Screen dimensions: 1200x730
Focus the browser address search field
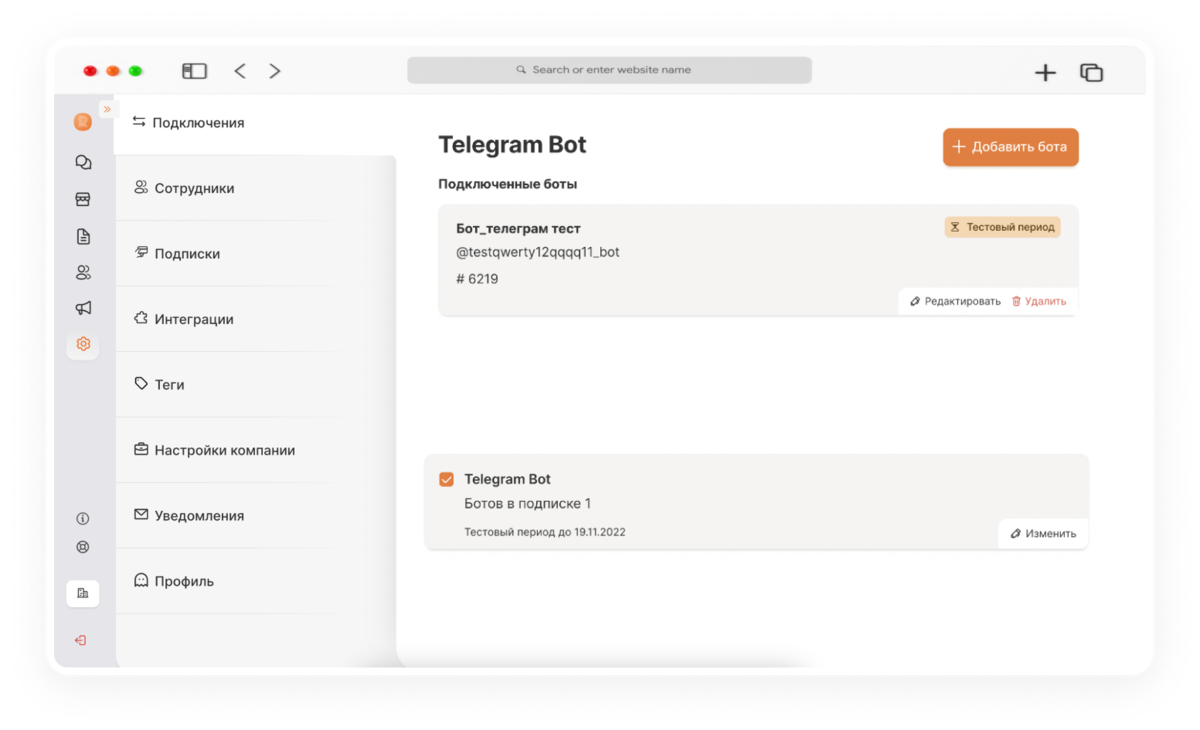tap(609, 70)
